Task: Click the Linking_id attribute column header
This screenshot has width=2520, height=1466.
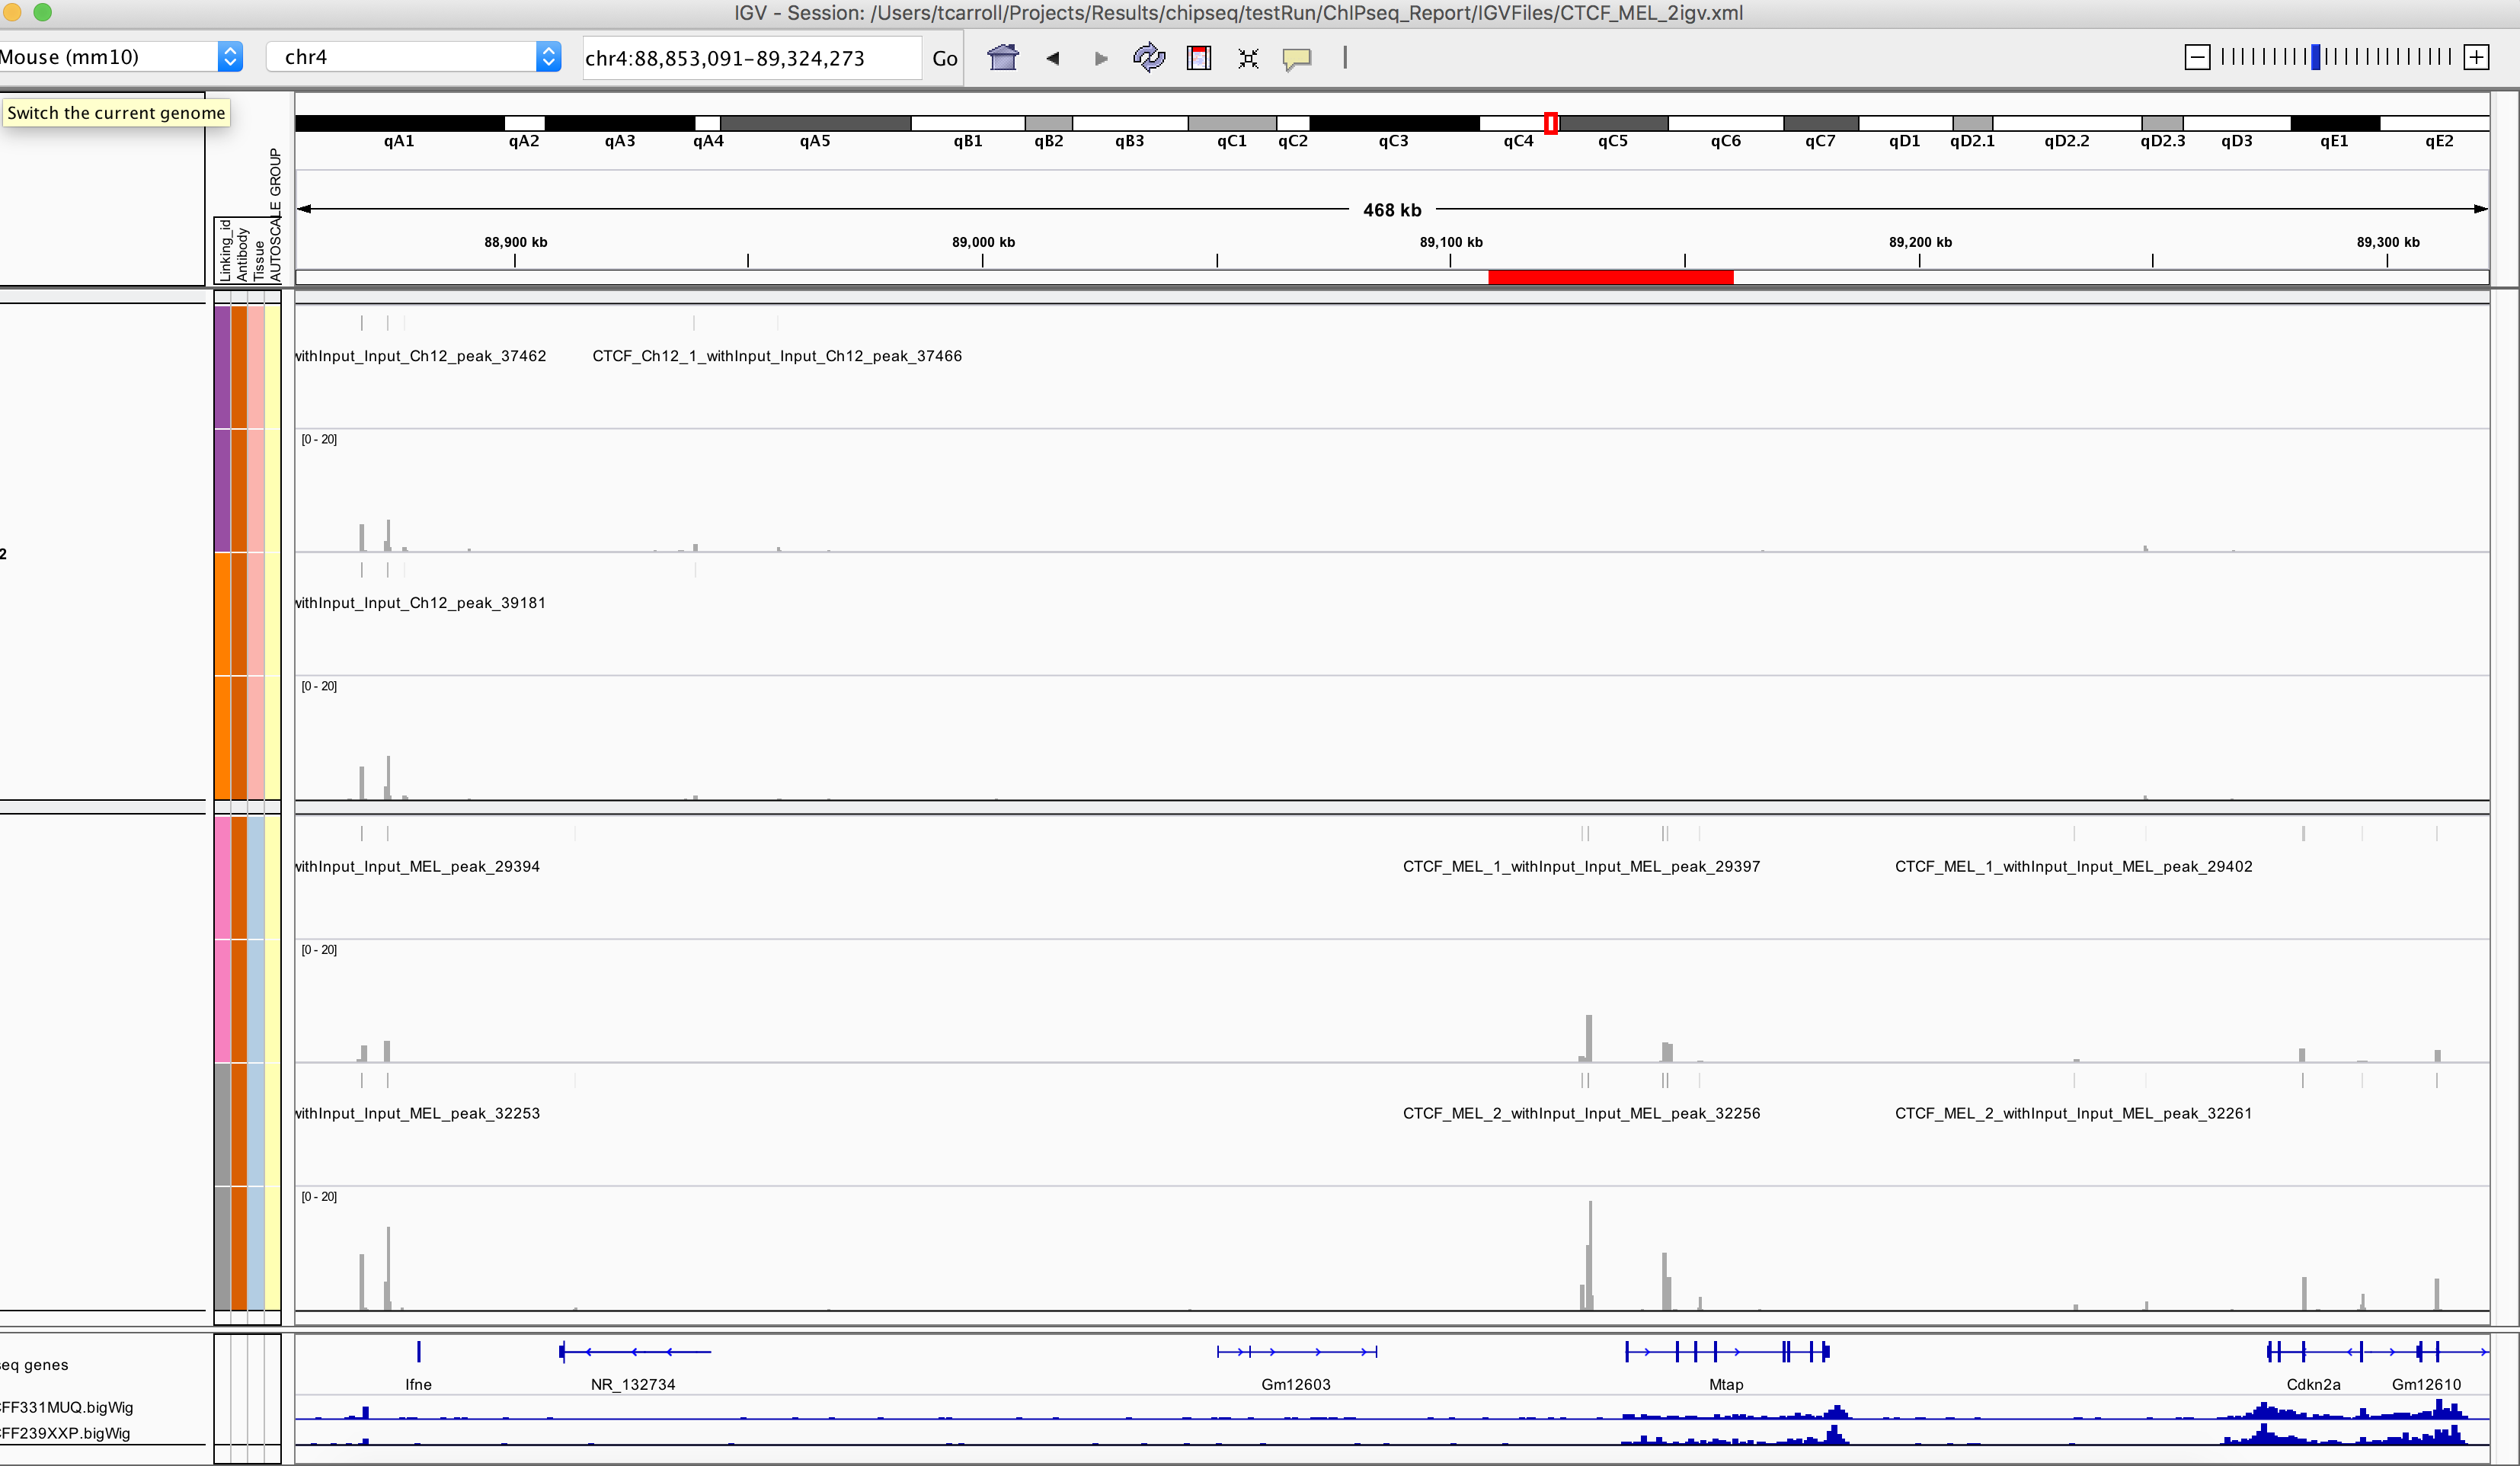Action: [225, 250]
